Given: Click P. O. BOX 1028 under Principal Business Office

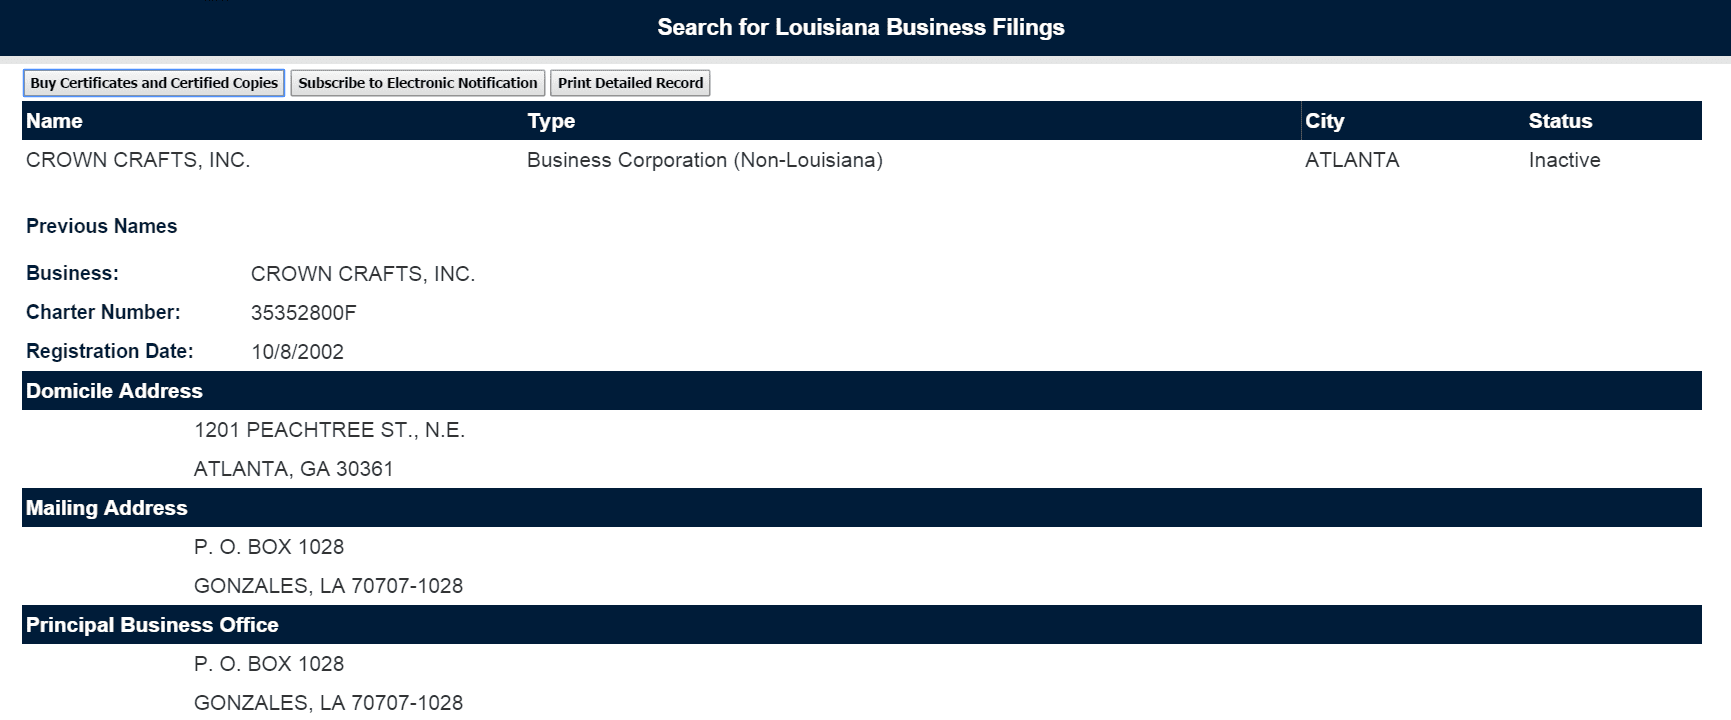Looking at the screenshot, I should (x=269, y=664).
